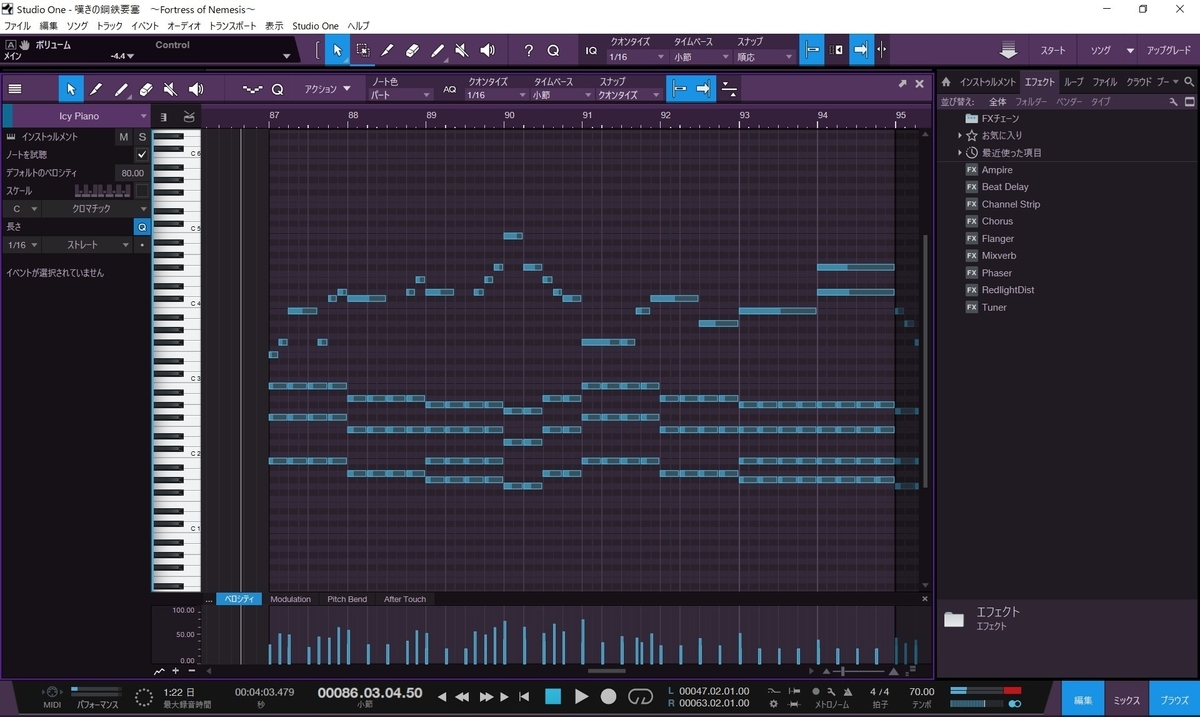Toggle Autoscroll arrow in the editor toolbar

(x=704, y=89)
